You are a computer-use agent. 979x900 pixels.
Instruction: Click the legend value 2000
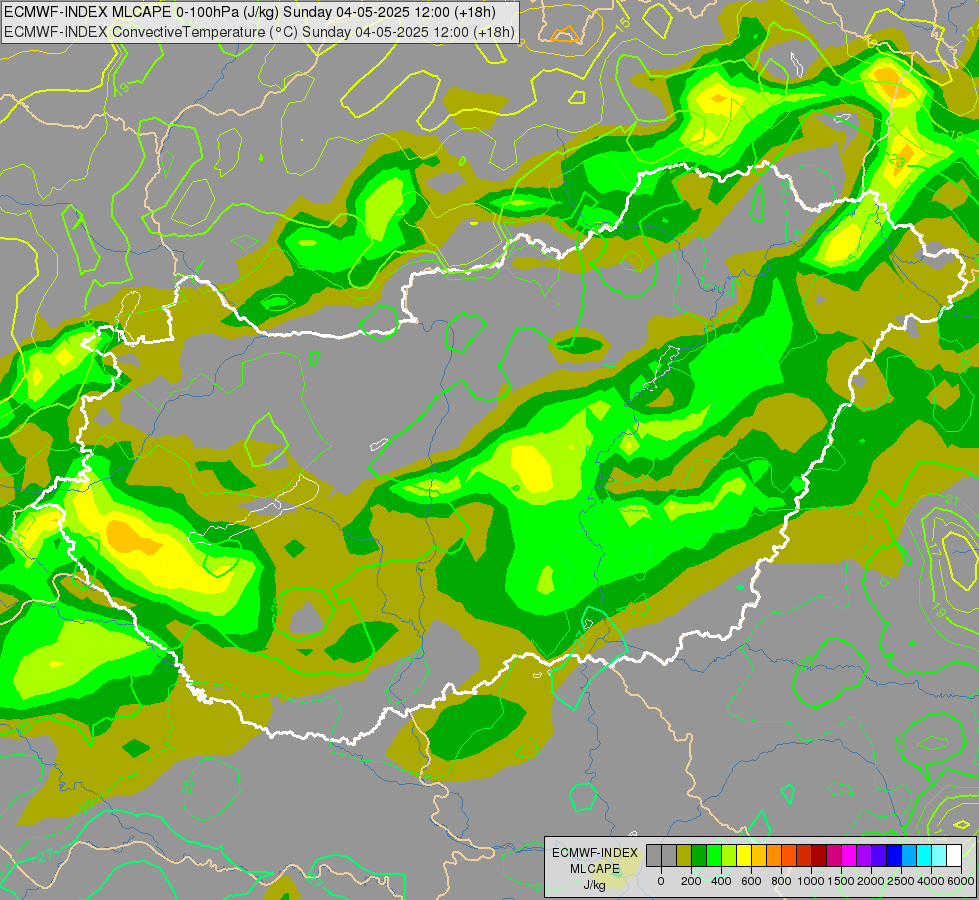[872, 881]
